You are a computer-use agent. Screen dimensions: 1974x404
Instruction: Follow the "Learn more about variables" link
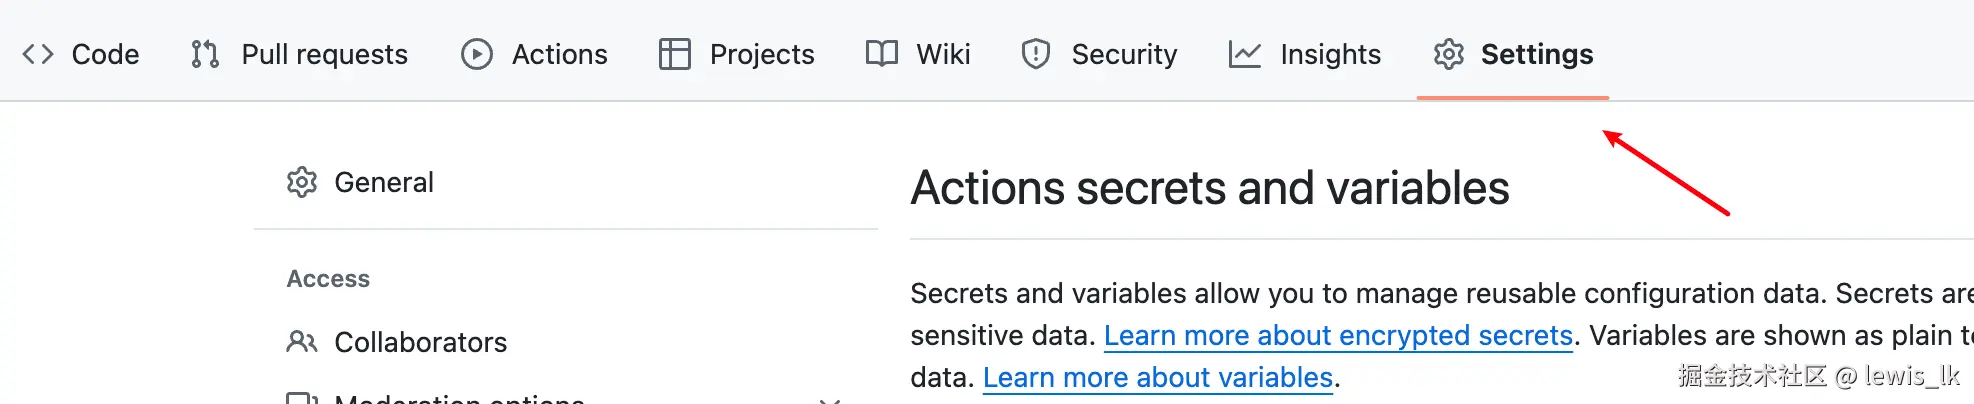(1158, 378)
